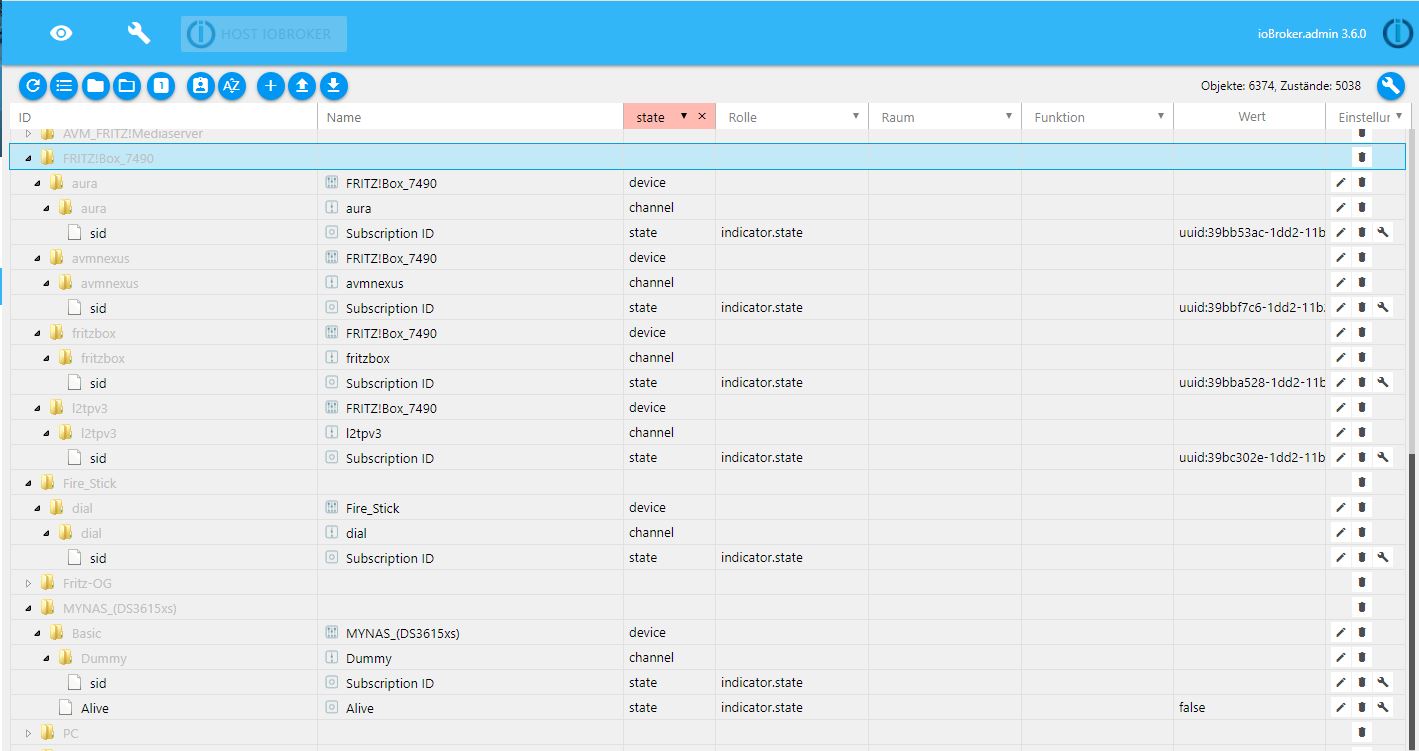Expand all nodes with the open folder icon
This screenshot has width=1419, height=751.
point(127,86)
